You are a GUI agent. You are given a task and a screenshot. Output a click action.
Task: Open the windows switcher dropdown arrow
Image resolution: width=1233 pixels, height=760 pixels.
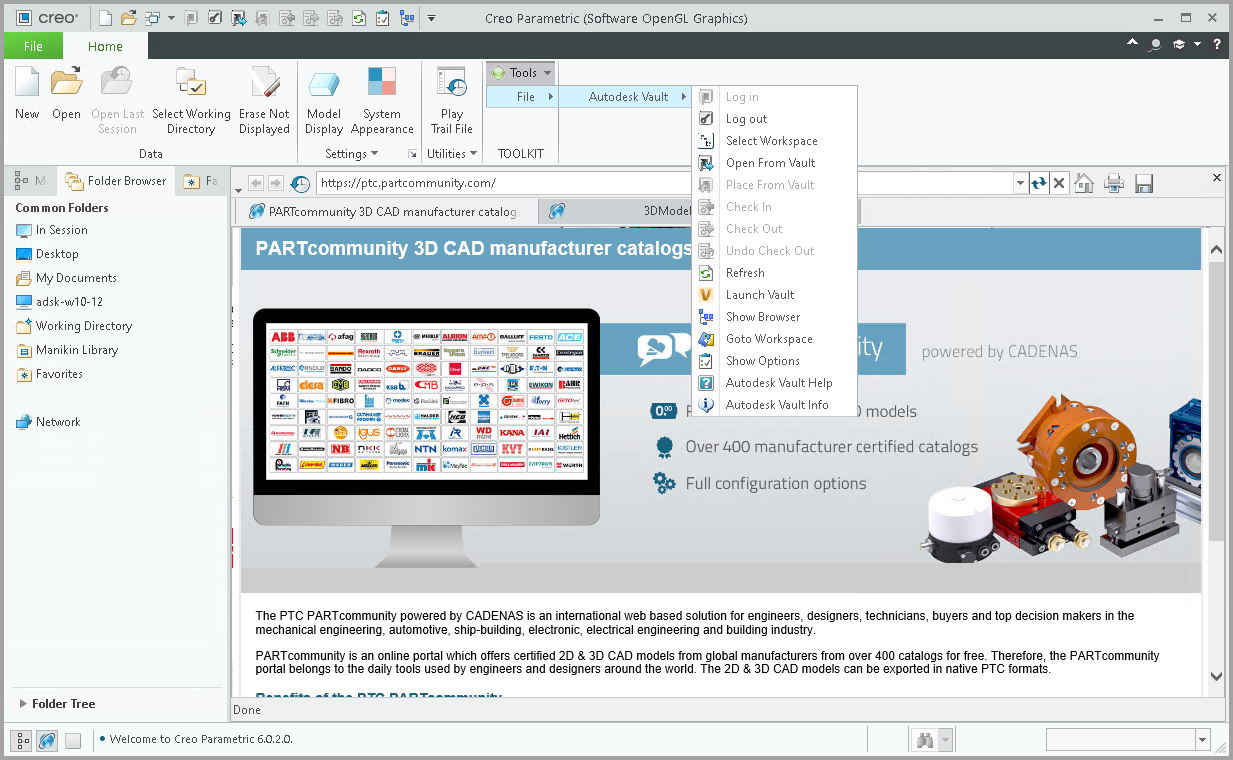point(171,18)
